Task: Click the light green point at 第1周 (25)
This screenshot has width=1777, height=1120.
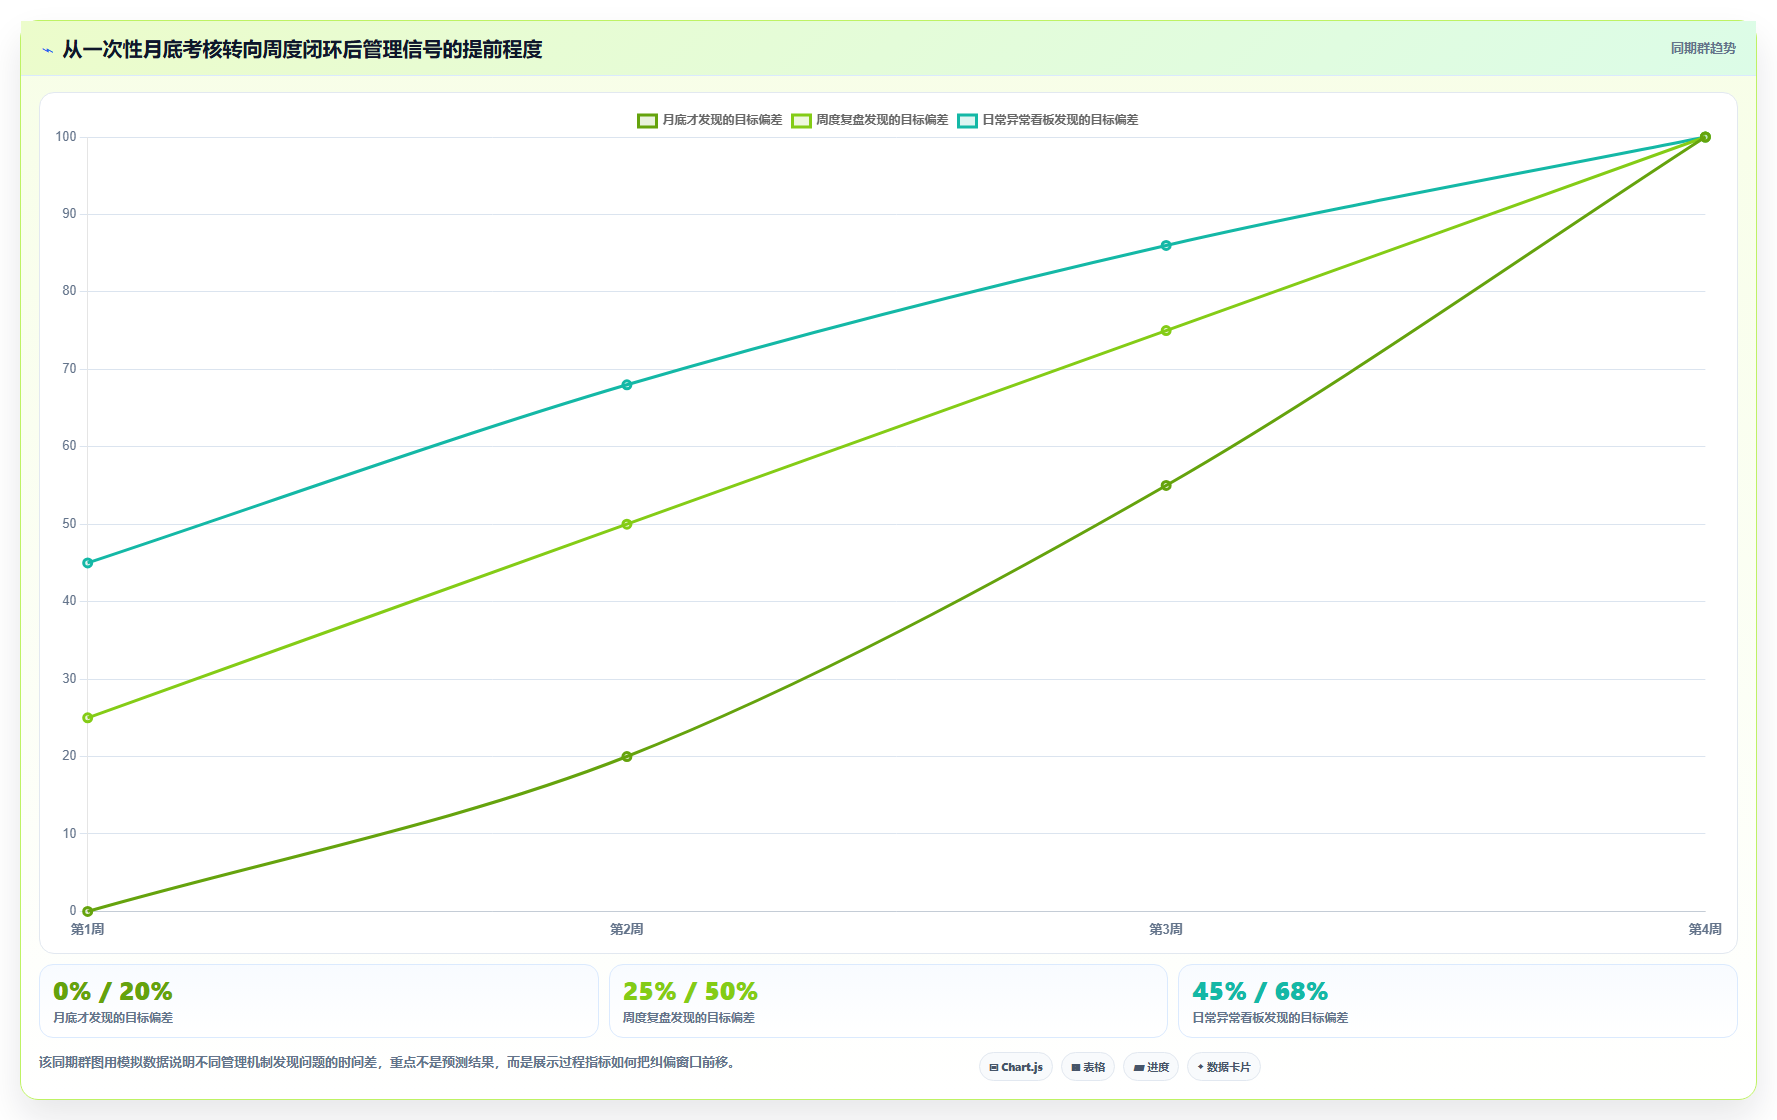Action: point(88,718)
